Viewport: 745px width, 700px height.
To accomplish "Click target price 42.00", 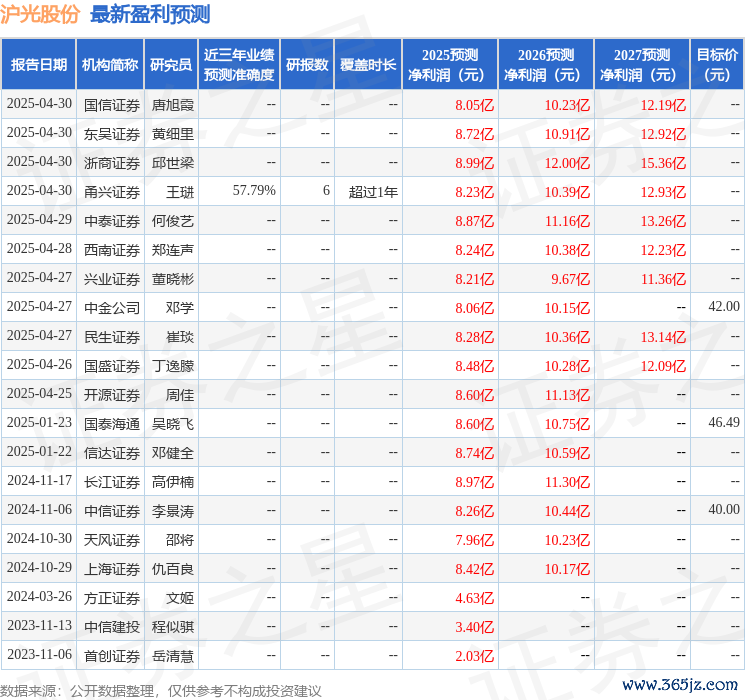I will pyautogui.click(x=724, y=307).
